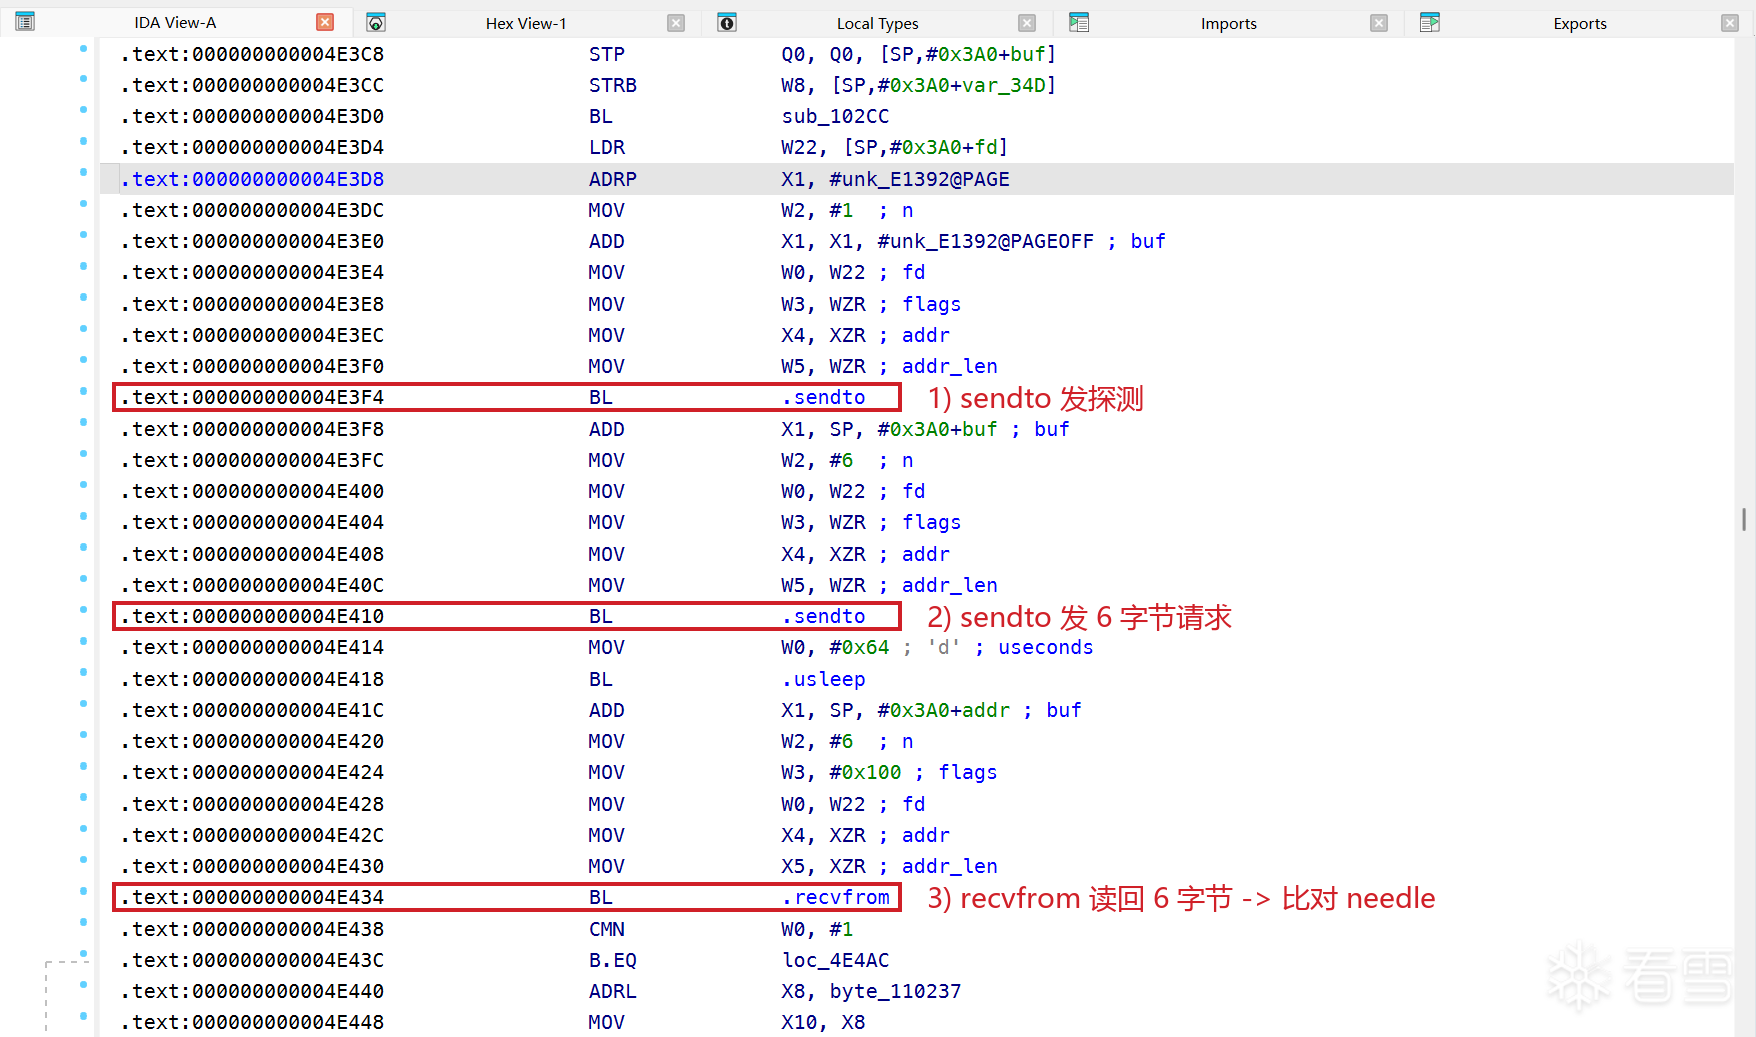Click the Exports tab icon
This screenshot has height=1037, width=1756.
[1430, 23]
